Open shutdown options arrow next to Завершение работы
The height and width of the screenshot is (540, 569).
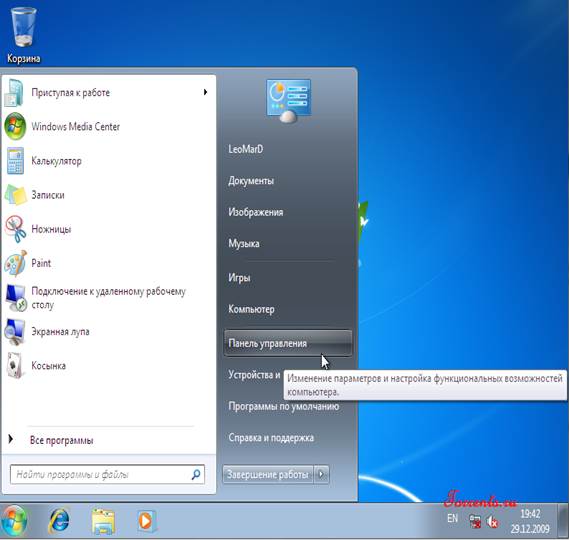tap(322, 474)
